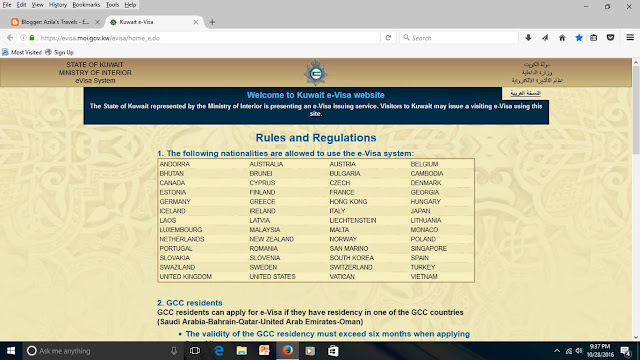Viewport: 640px width, 360px height.
Task: Click the Firefox taskbar icon
Action: 287,350
